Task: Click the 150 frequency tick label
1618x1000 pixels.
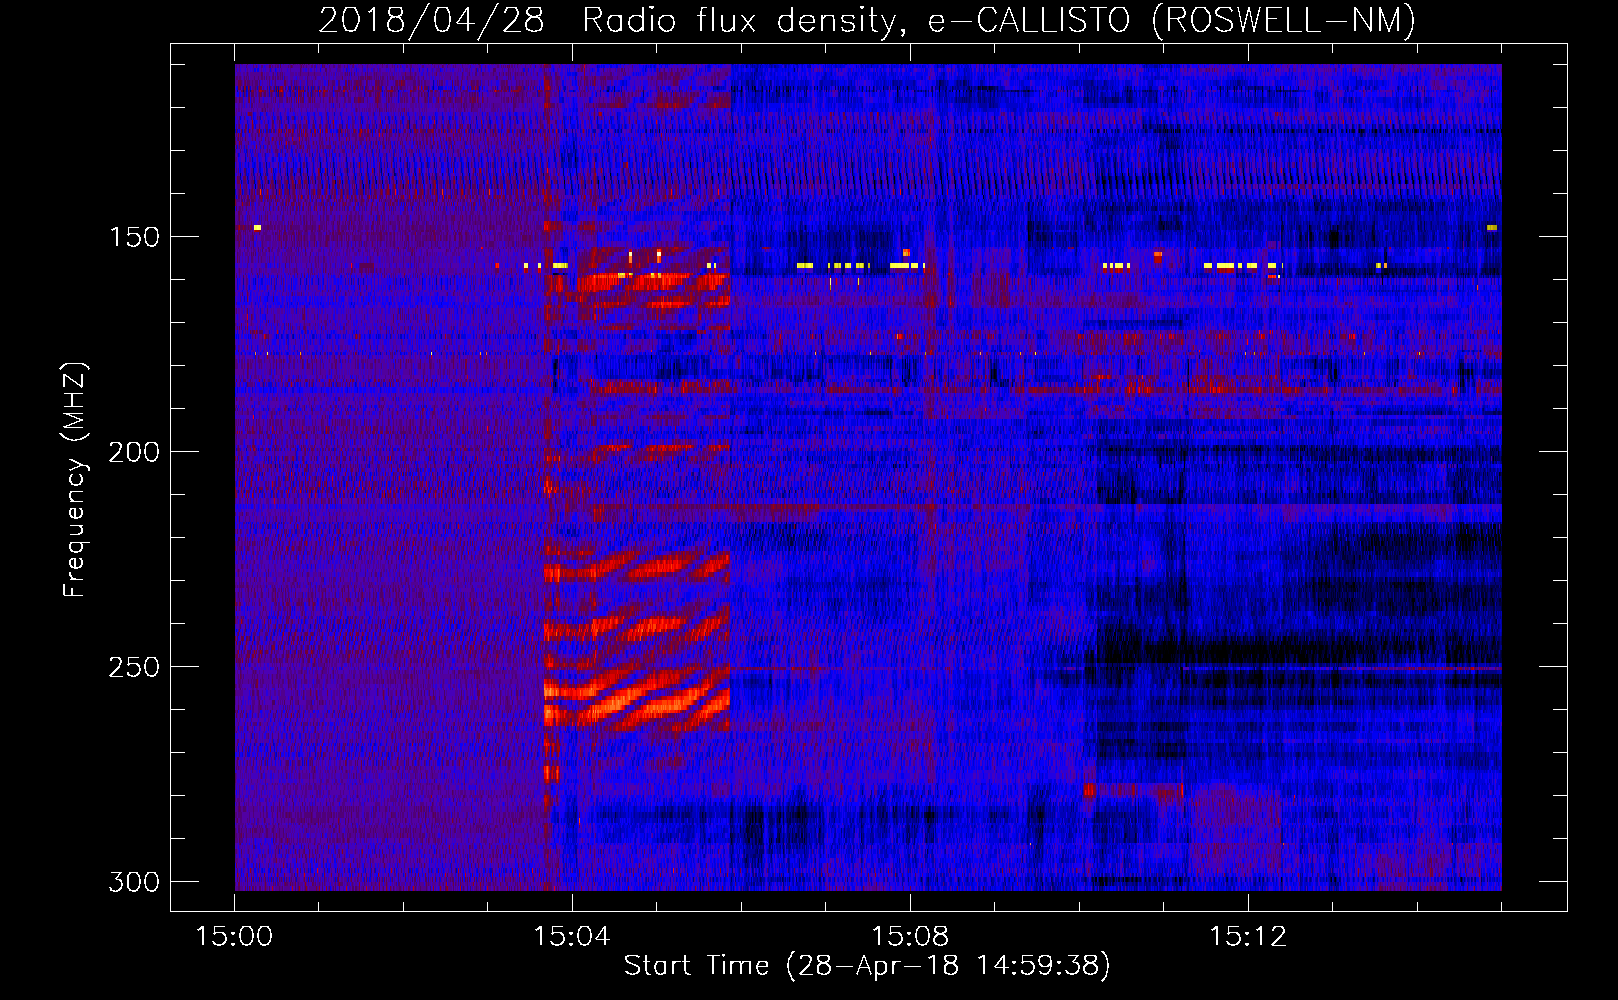Action: point(134,237)
